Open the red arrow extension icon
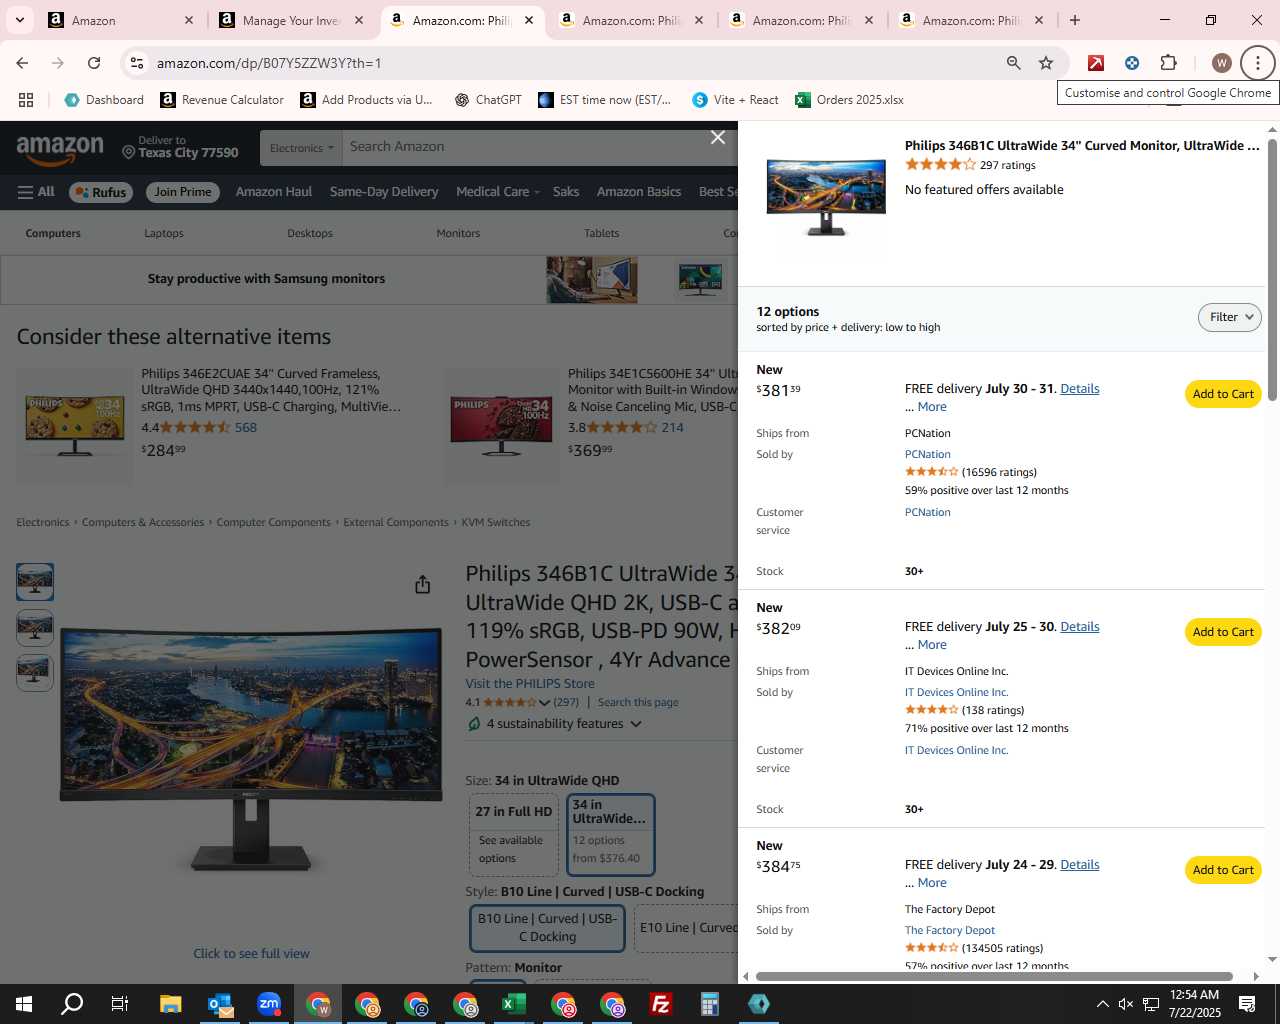The width and height of the screenshot is (1280, 1024). [x=1096, y=63]
